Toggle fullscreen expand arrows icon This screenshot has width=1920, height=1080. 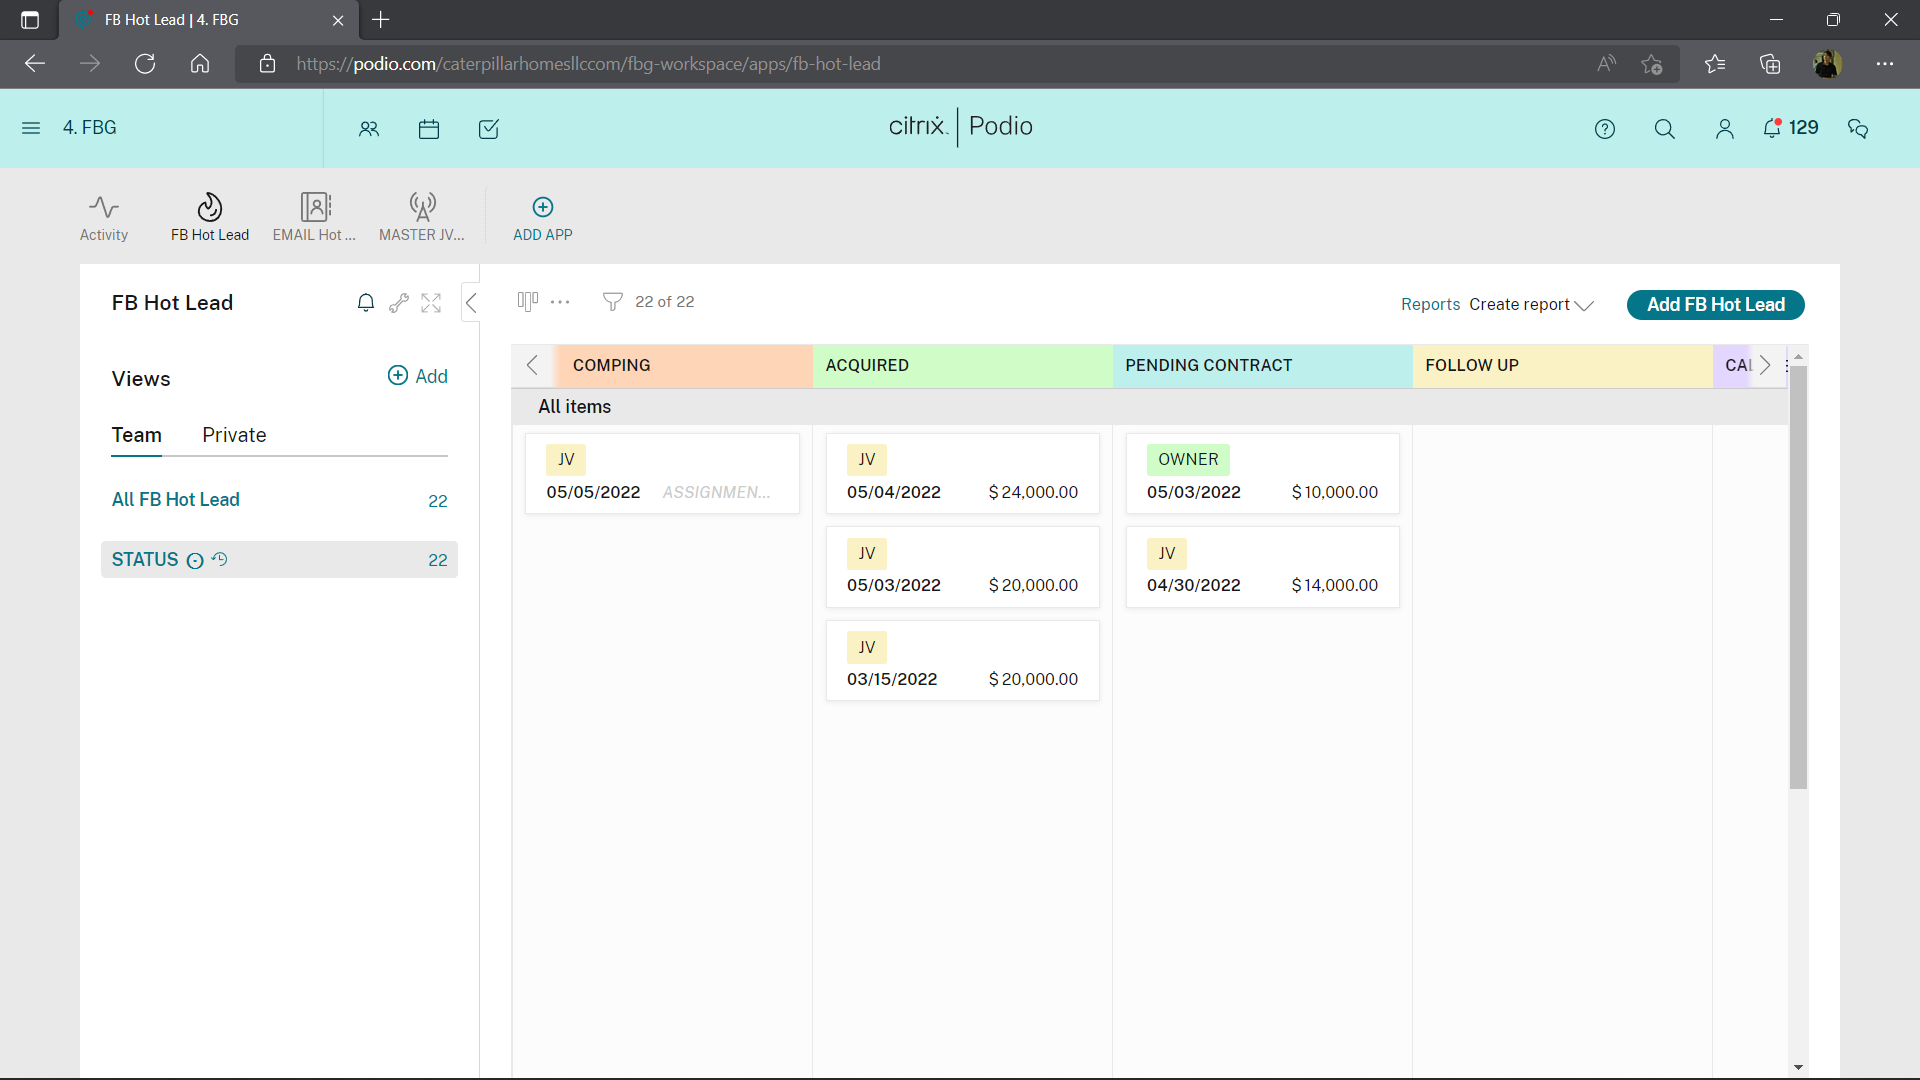(x=431, y=303)
